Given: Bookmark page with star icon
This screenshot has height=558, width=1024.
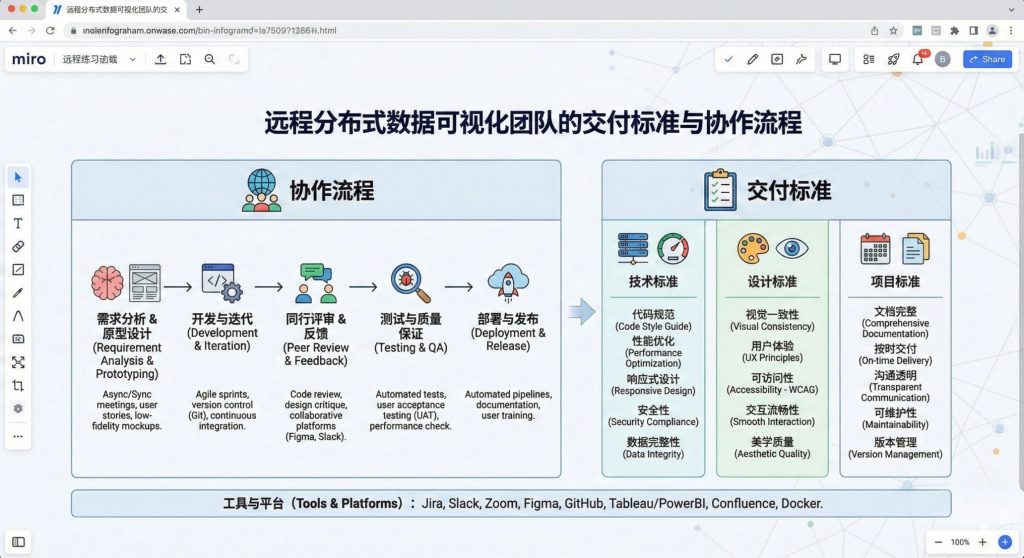Looking at the screenshot, I should 893,30.
